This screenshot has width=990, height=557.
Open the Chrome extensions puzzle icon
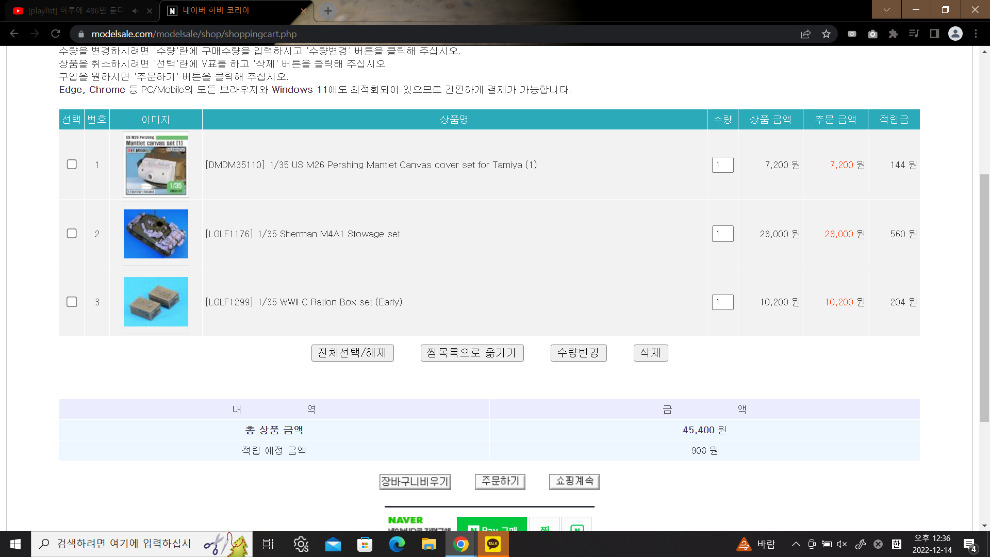coord(893,33)
